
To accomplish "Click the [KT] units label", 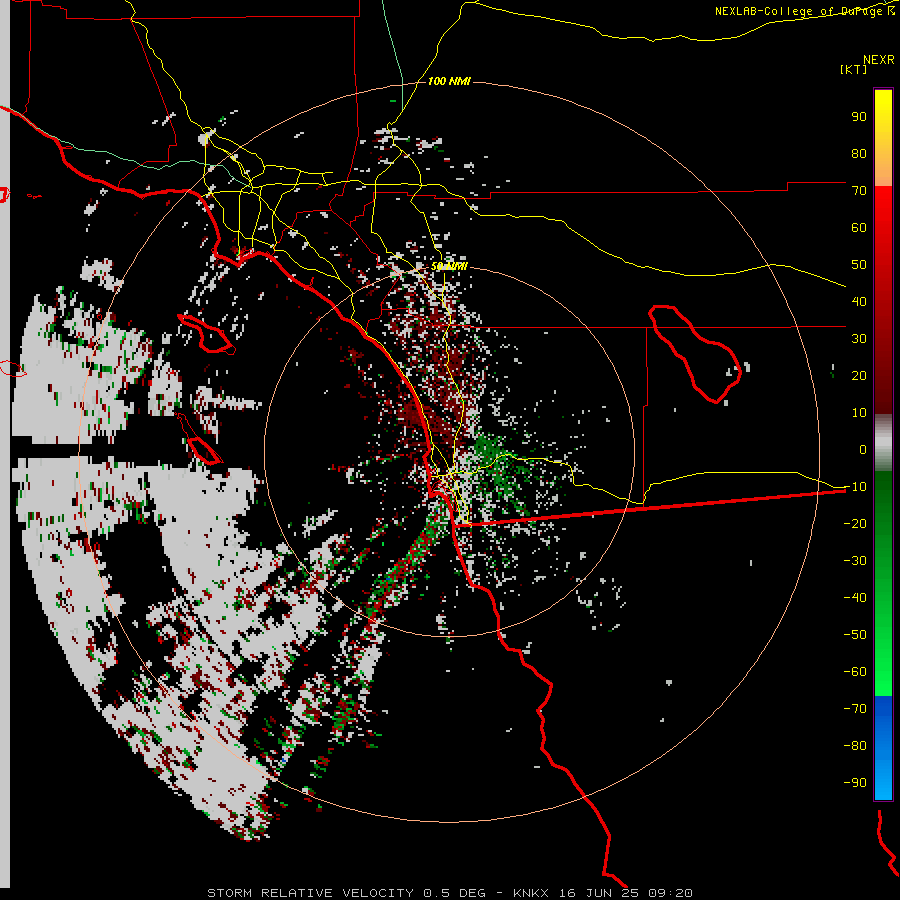I will point(854,69).
